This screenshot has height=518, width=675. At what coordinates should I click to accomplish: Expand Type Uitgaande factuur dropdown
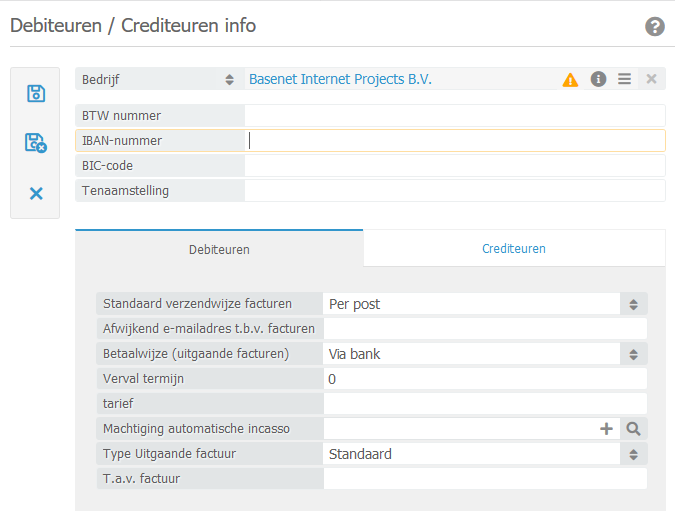pos(633,454)
